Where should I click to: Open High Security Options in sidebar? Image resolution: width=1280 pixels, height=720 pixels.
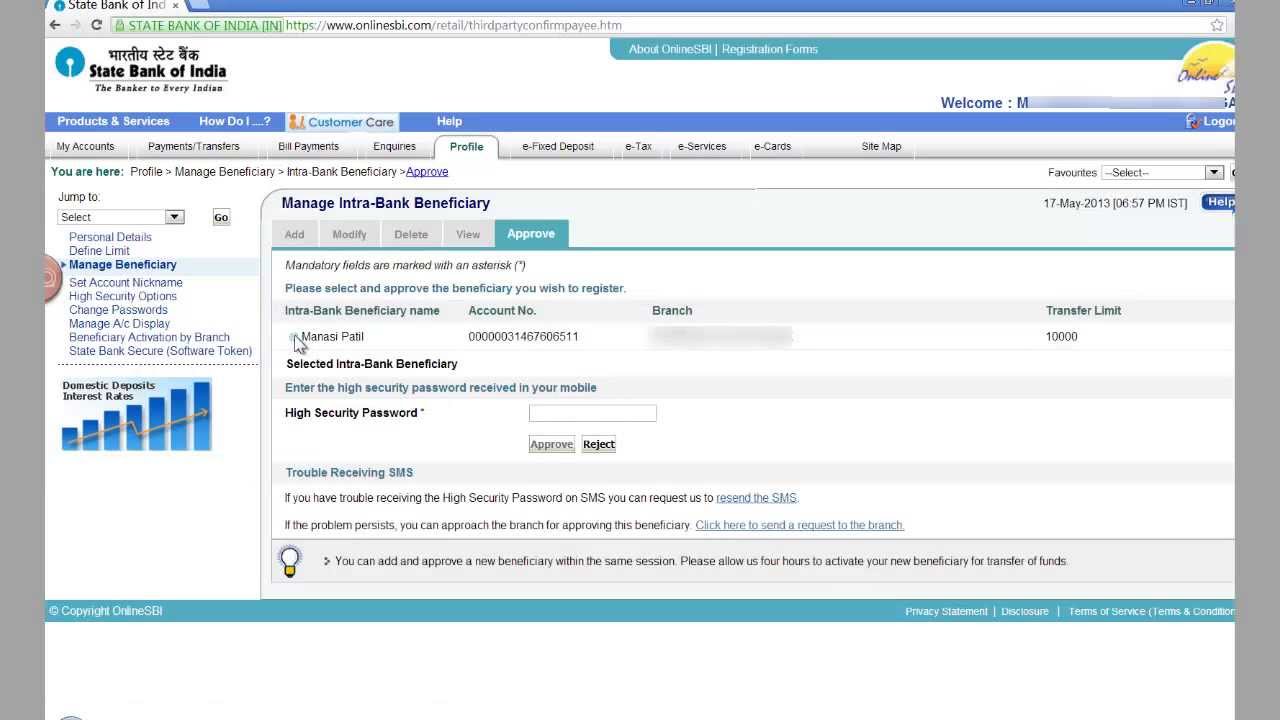(x=123, y=296)
